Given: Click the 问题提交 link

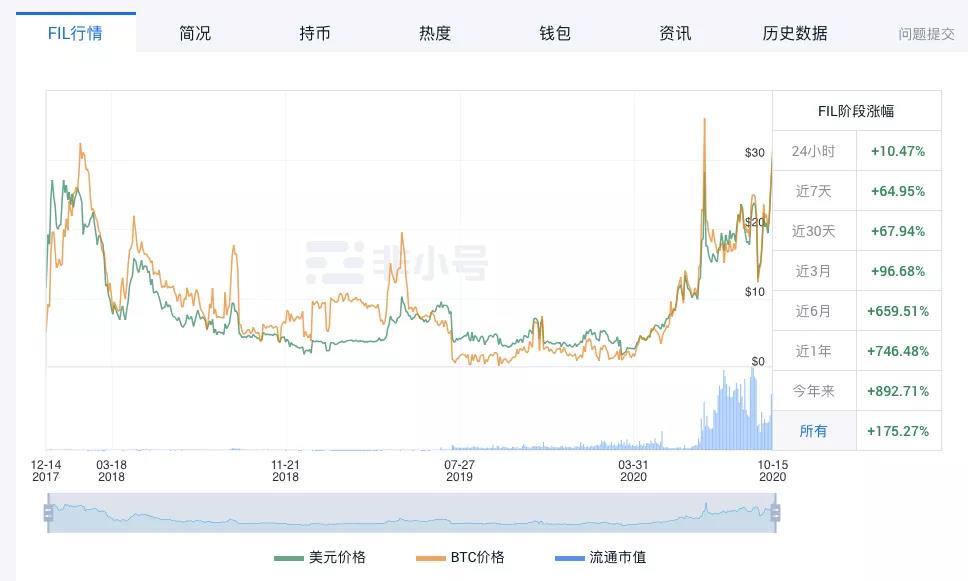Looking at the screenshot, I should click(926, 34).
